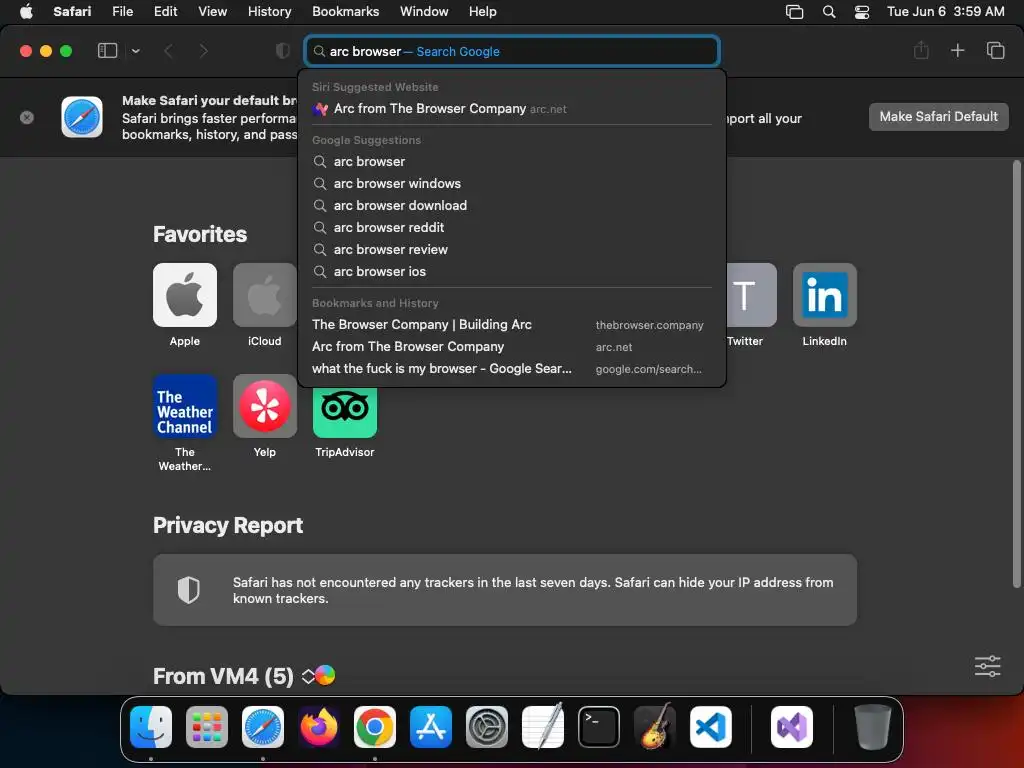Open sidebar tab group dropdown arrow

click(136, 51)
